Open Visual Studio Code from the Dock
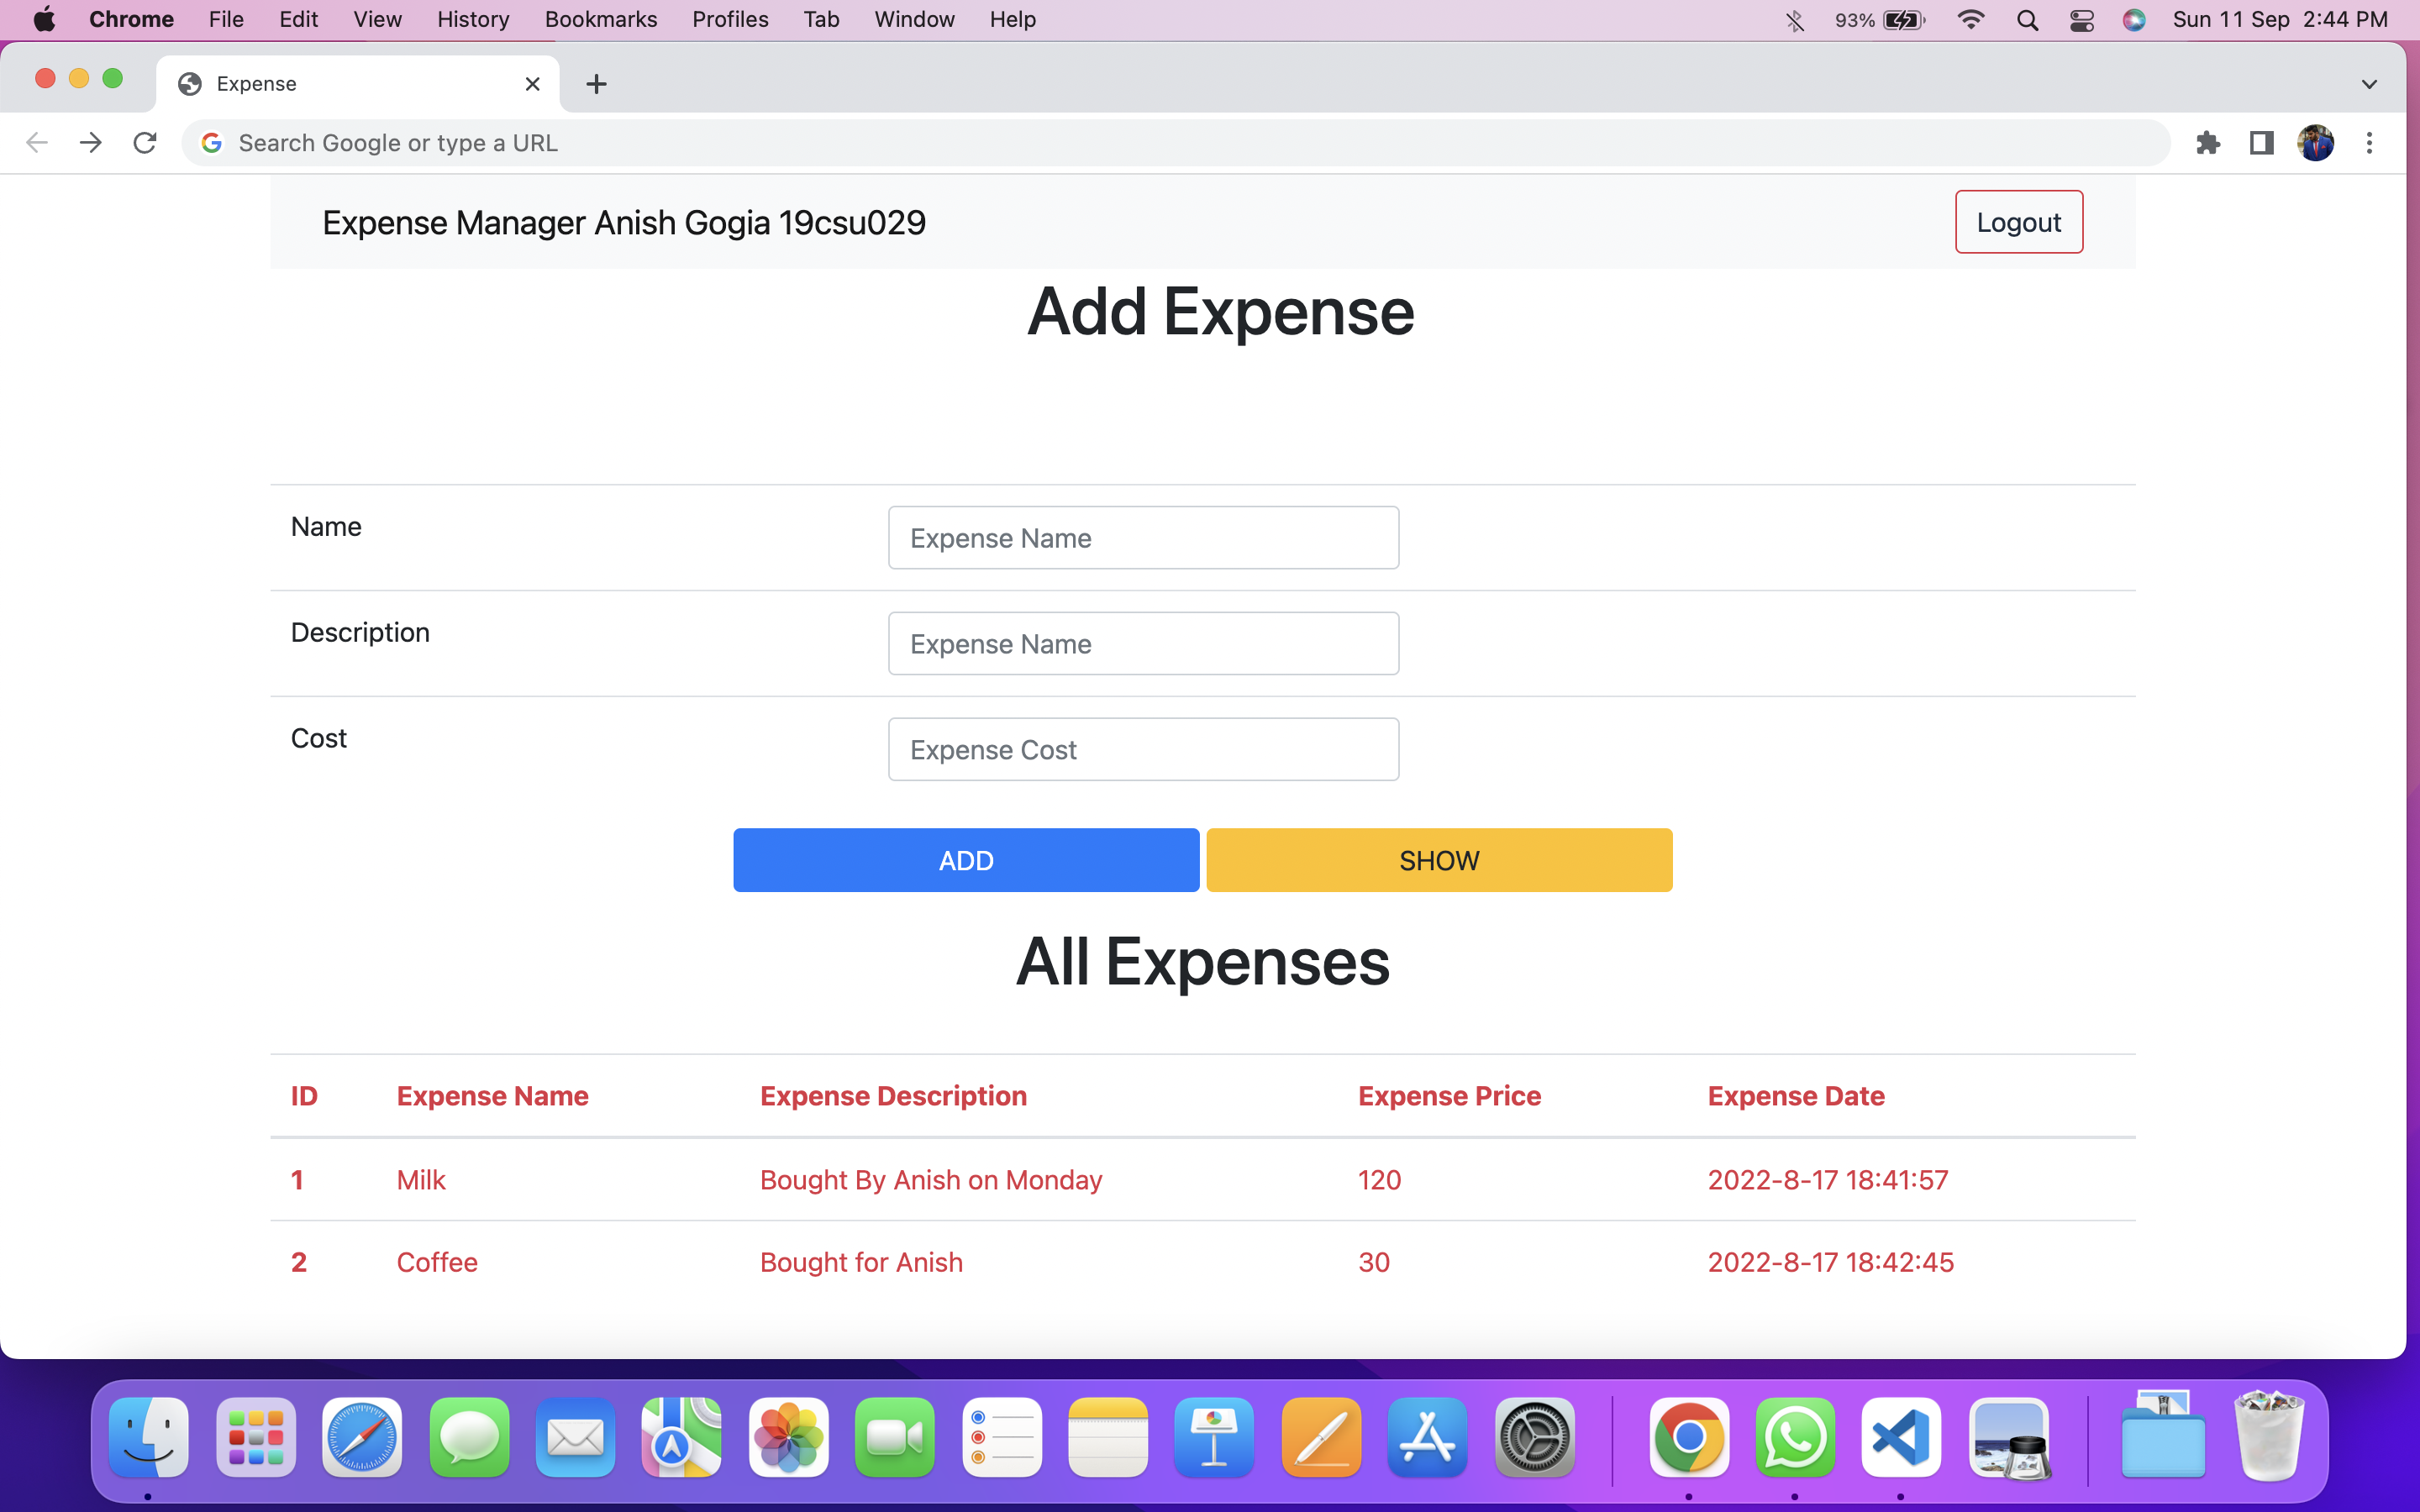Viewport: 2420px width, 1512px height. [1901, 1438]
